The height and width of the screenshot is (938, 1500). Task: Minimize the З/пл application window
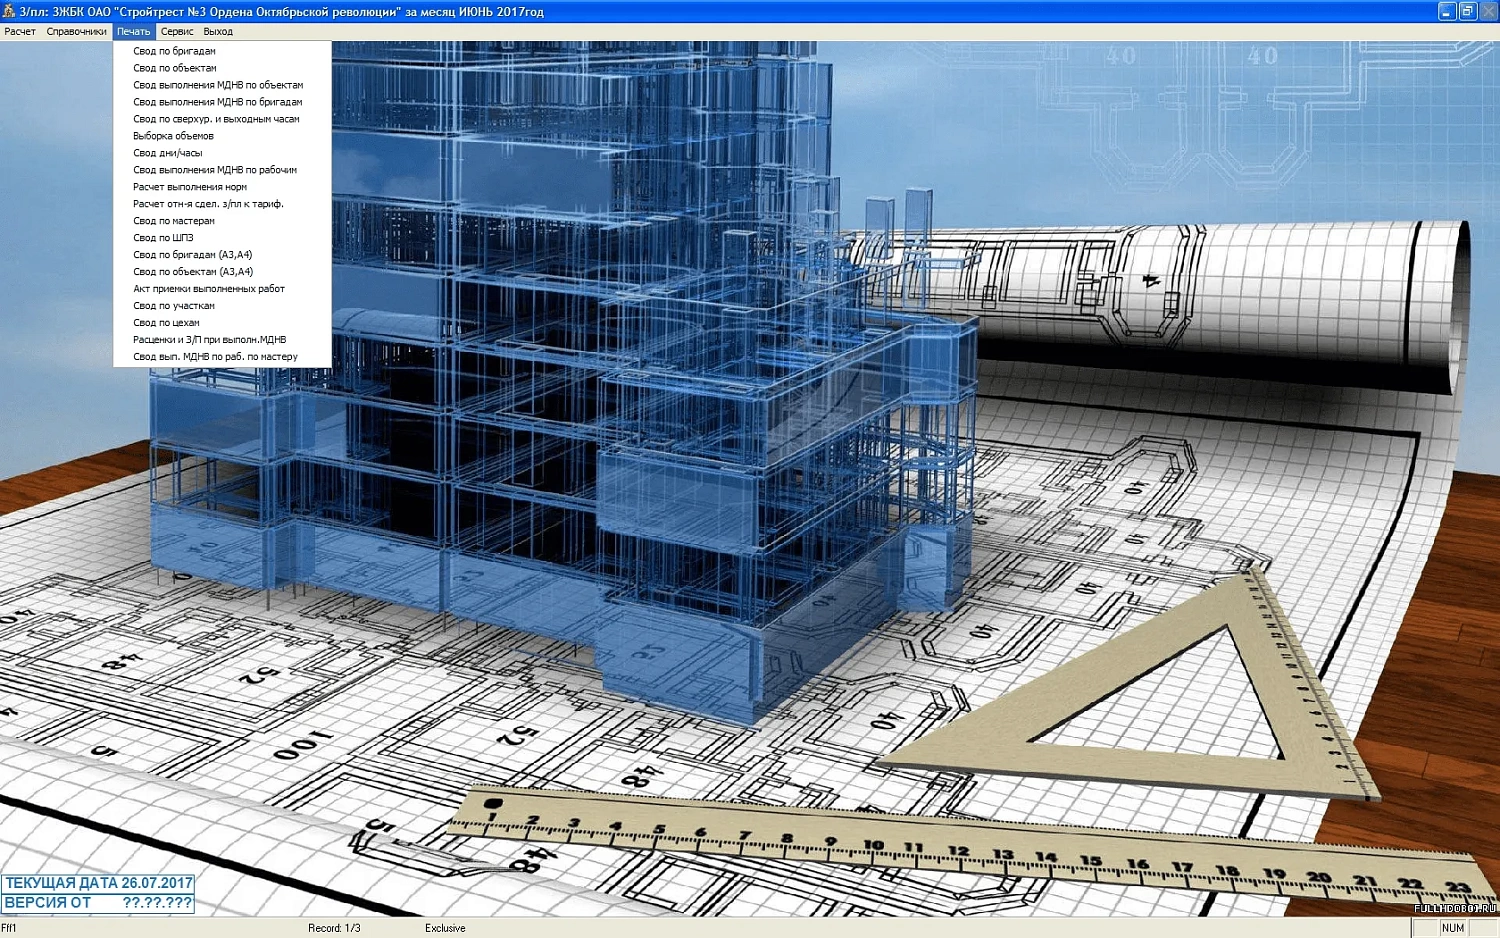click(x=1447, y=11)
